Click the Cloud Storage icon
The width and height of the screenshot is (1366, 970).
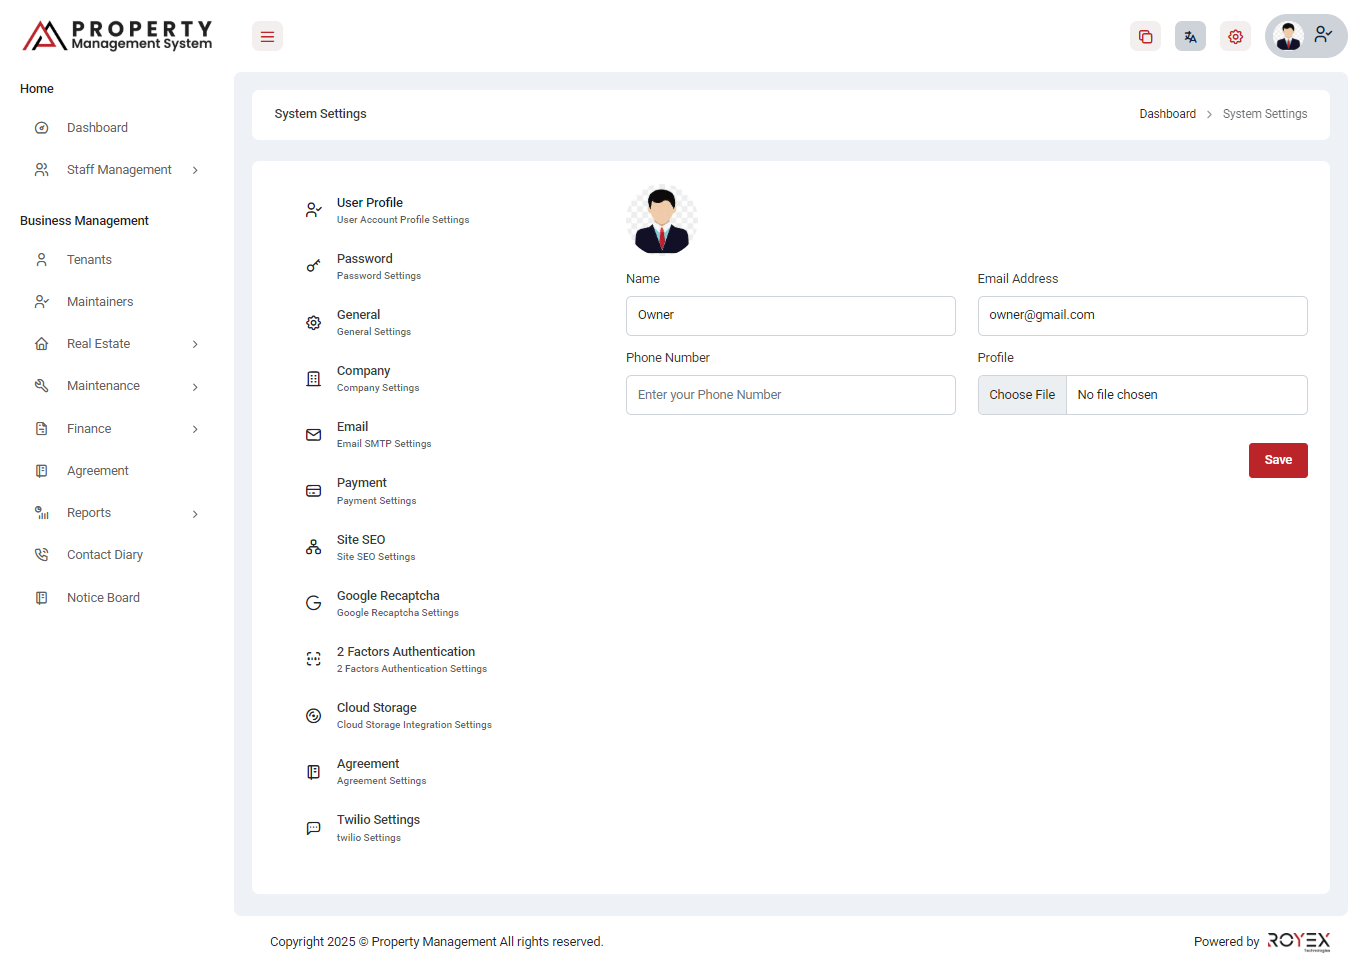(x=313, y=716)
